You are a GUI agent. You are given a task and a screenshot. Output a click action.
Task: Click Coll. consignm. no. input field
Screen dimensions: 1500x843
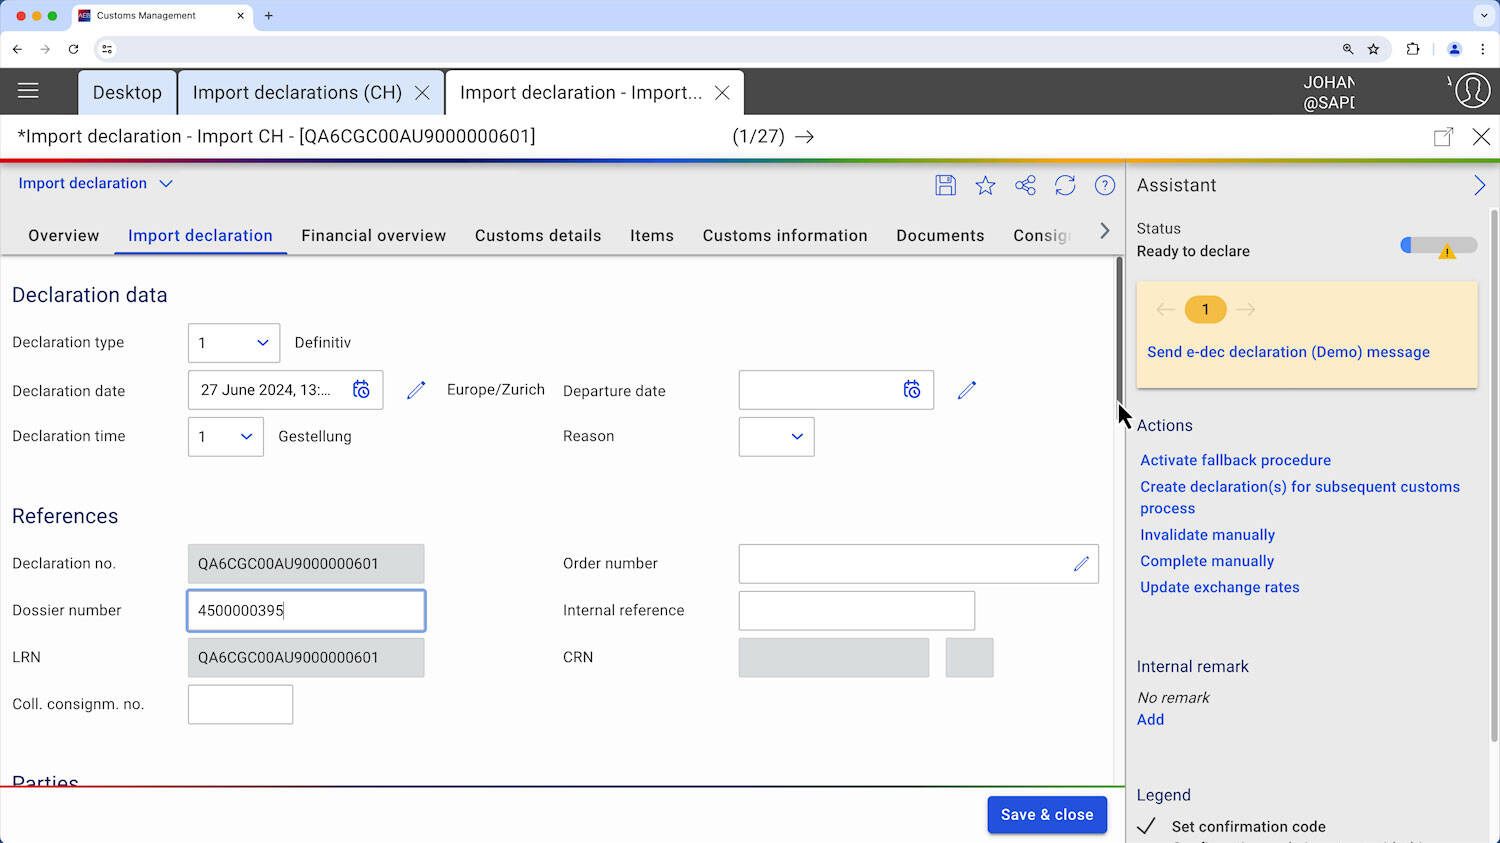240,705
